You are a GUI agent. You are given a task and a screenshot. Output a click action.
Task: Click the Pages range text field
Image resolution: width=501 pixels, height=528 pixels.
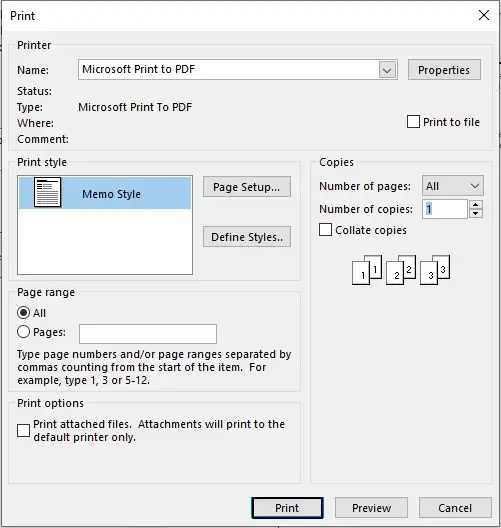148,334
